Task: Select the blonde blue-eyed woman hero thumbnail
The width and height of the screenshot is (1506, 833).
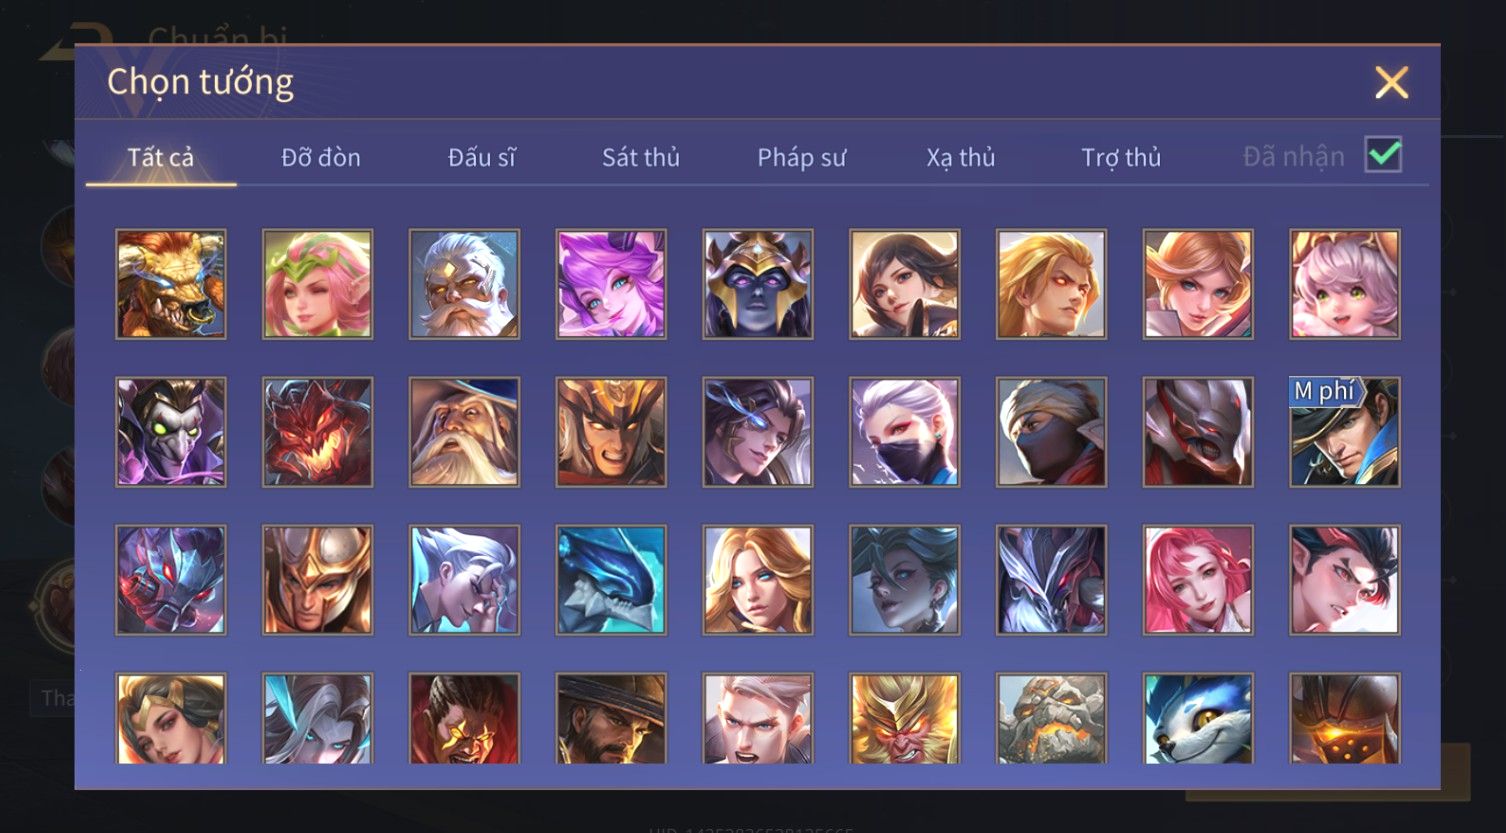Action: [758, 580]
